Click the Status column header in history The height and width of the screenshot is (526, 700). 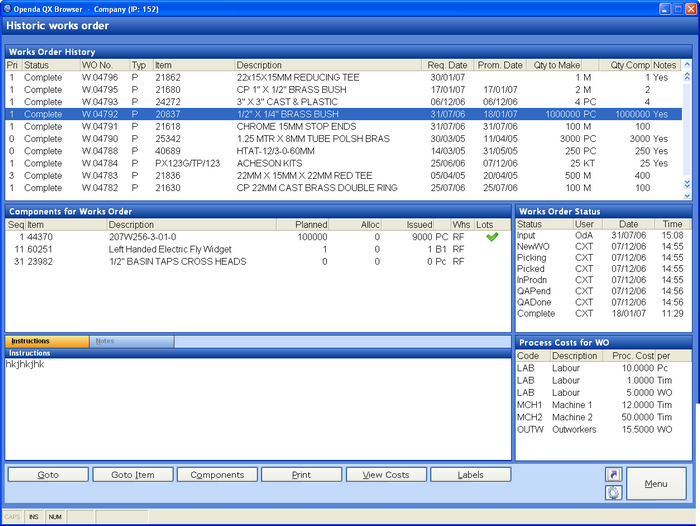51,65
